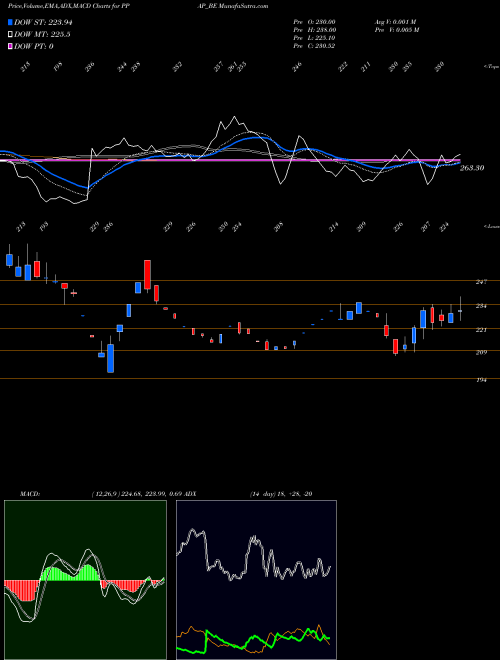Click the 'Pre C: 230.52' close value

pyautogui.click(x=314, y=46)
